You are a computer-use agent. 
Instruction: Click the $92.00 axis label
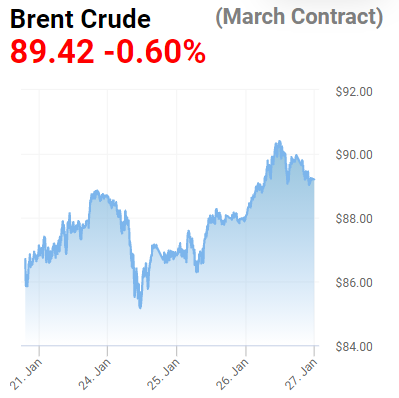point(354,92)
